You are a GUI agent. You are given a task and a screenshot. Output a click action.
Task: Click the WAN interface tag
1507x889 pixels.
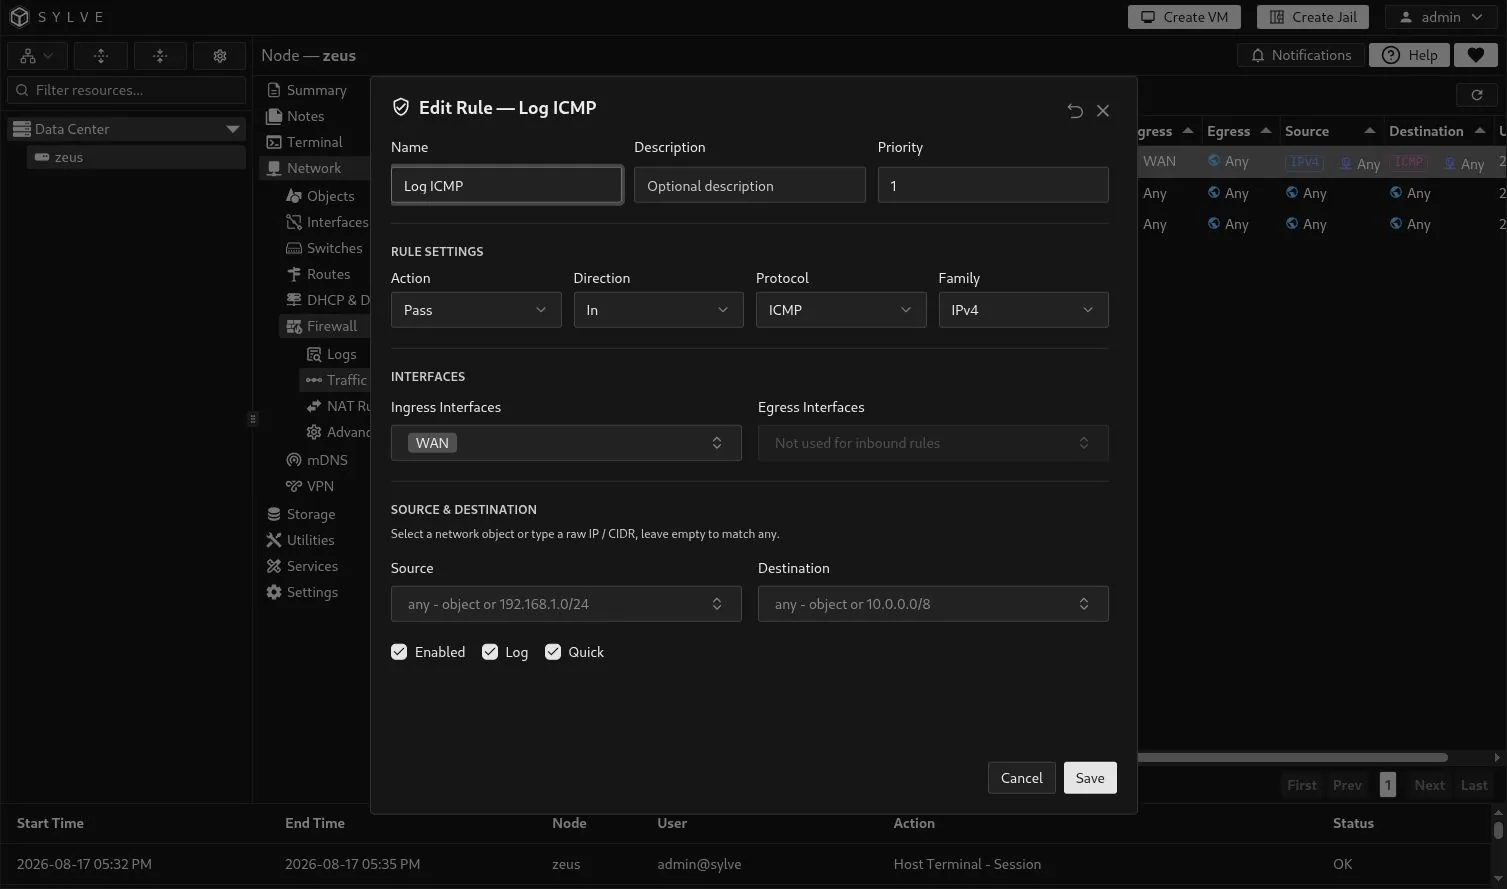(432, 443)
